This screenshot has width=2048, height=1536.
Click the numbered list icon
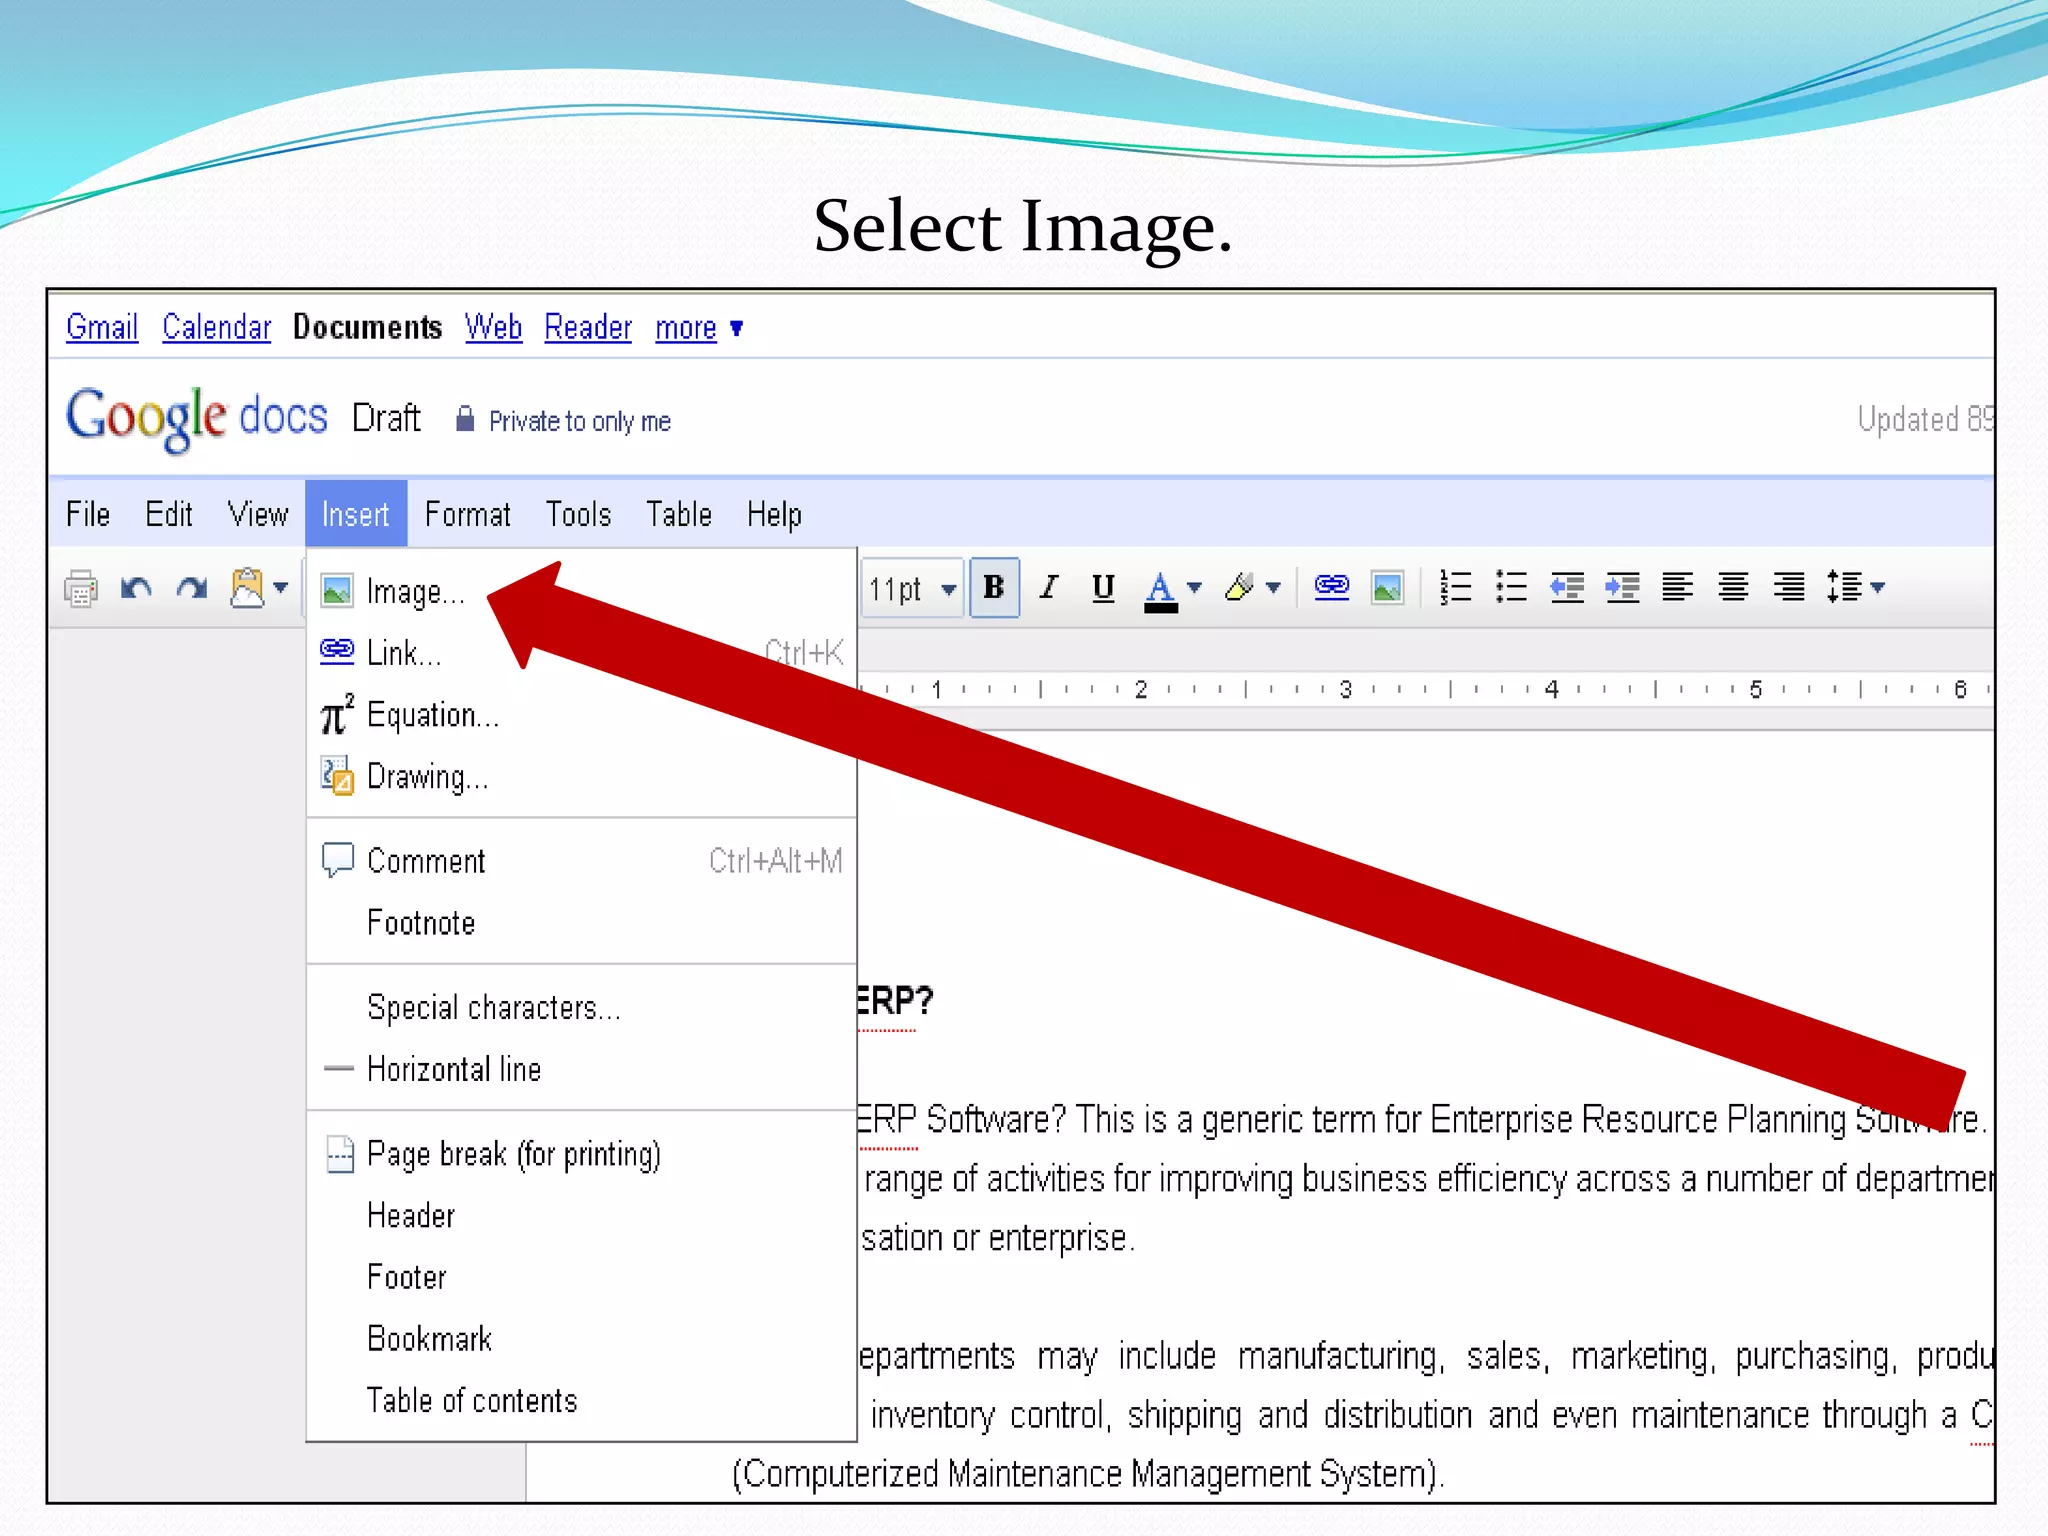click(1455, 587)
